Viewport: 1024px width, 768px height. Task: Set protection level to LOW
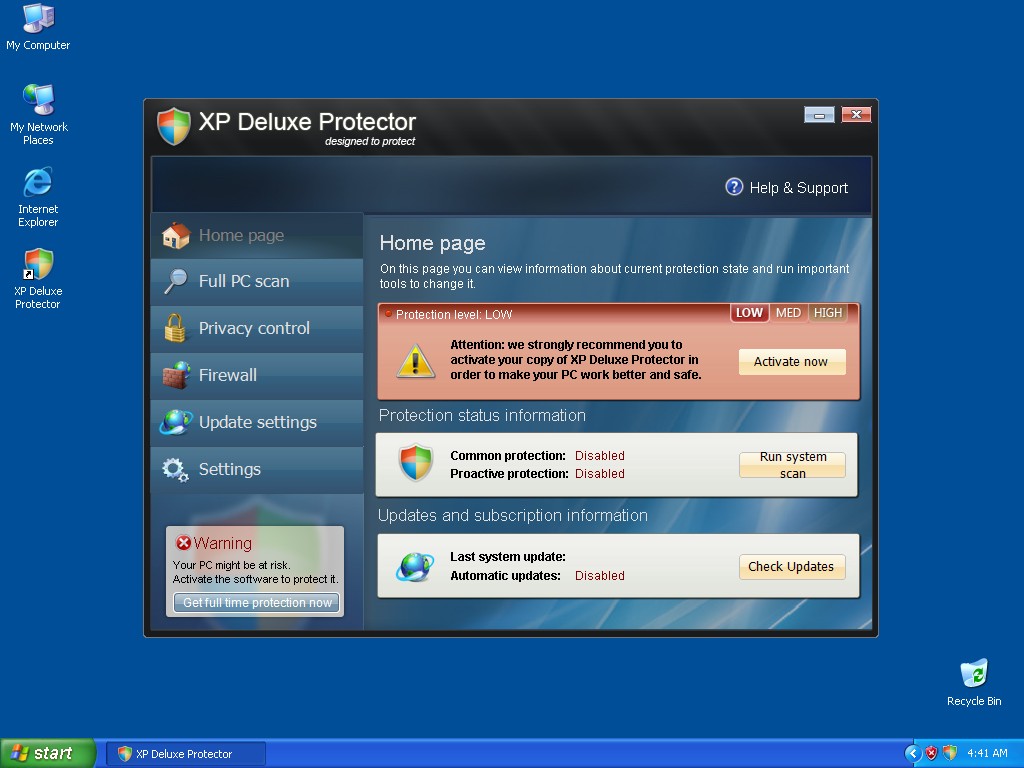[x=749, y=313]
